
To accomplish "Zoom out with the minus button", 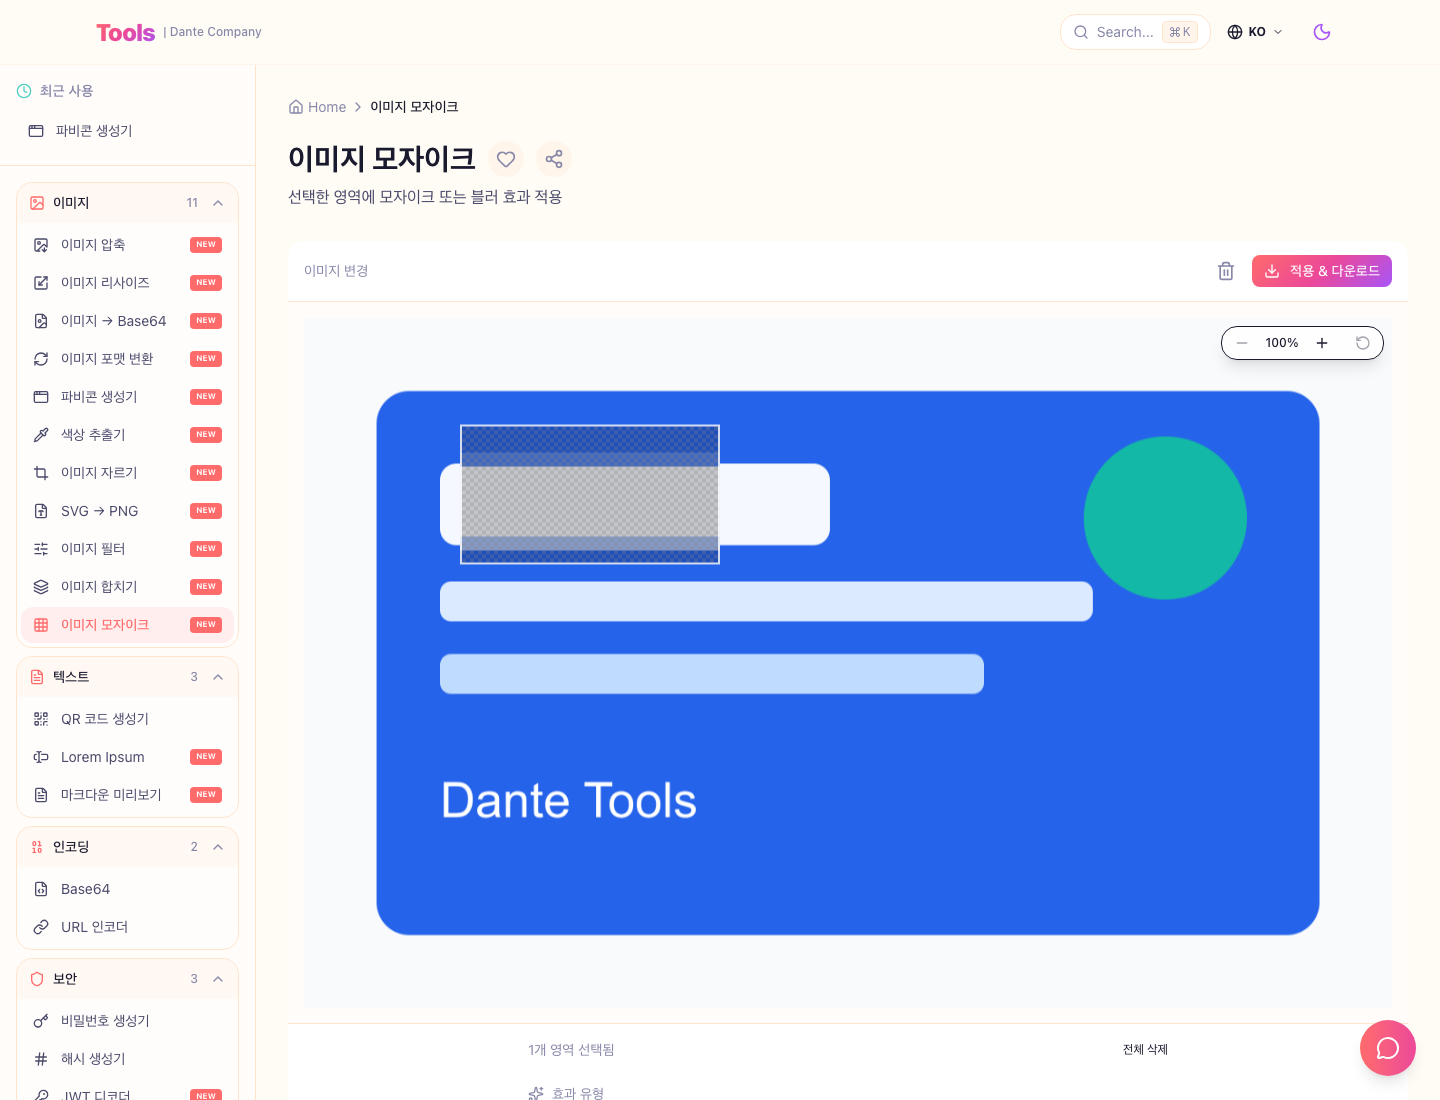I will (x=1242, y=343).
